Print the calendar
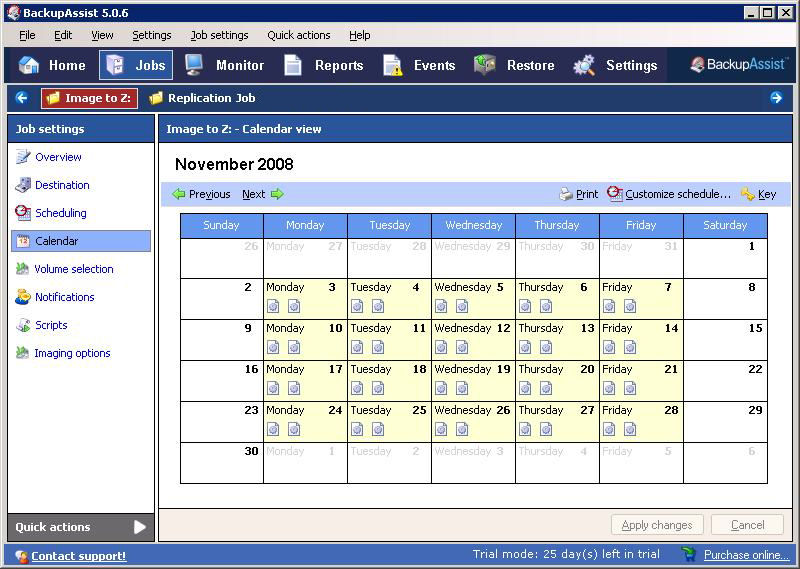Screen dimensions: 800x569 point(579,194)
